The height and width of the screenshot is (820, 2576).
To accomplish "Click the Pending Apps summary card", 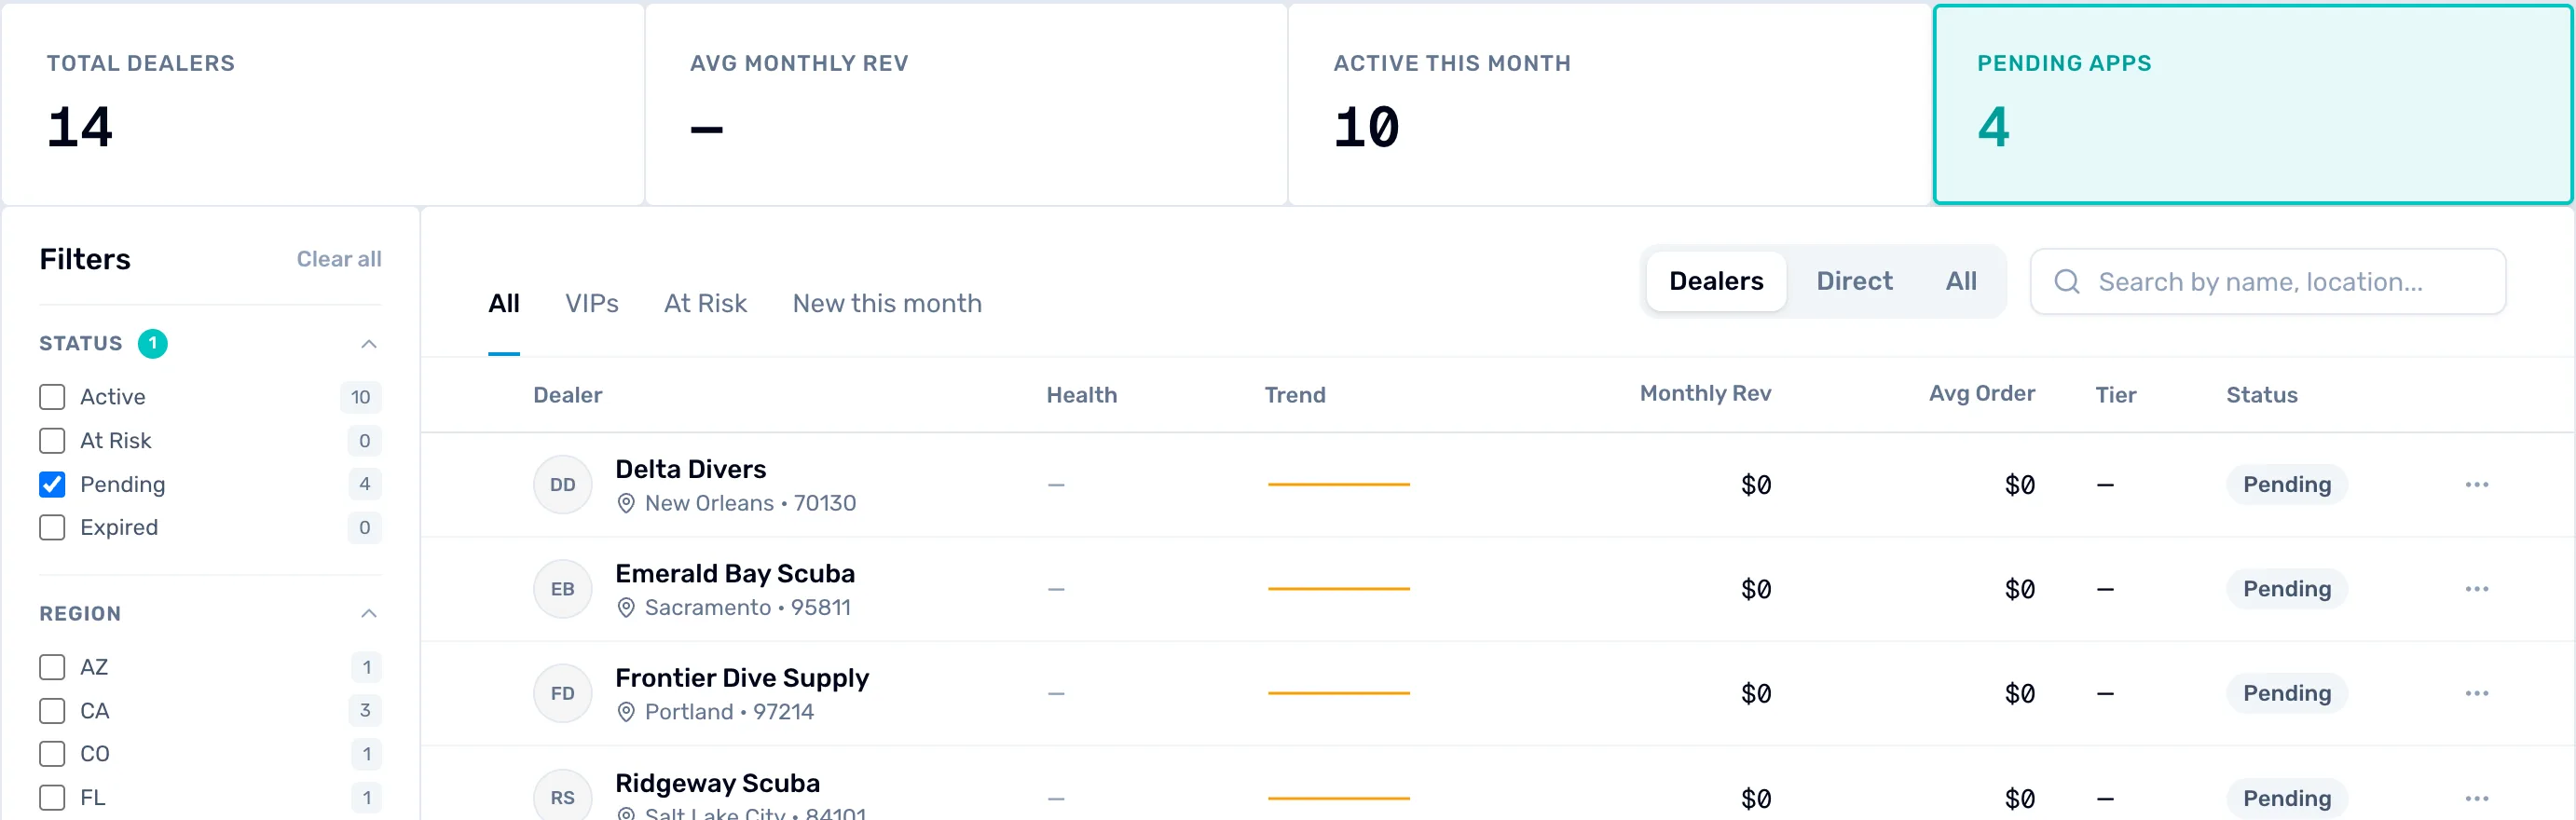I will (2253, 104).
